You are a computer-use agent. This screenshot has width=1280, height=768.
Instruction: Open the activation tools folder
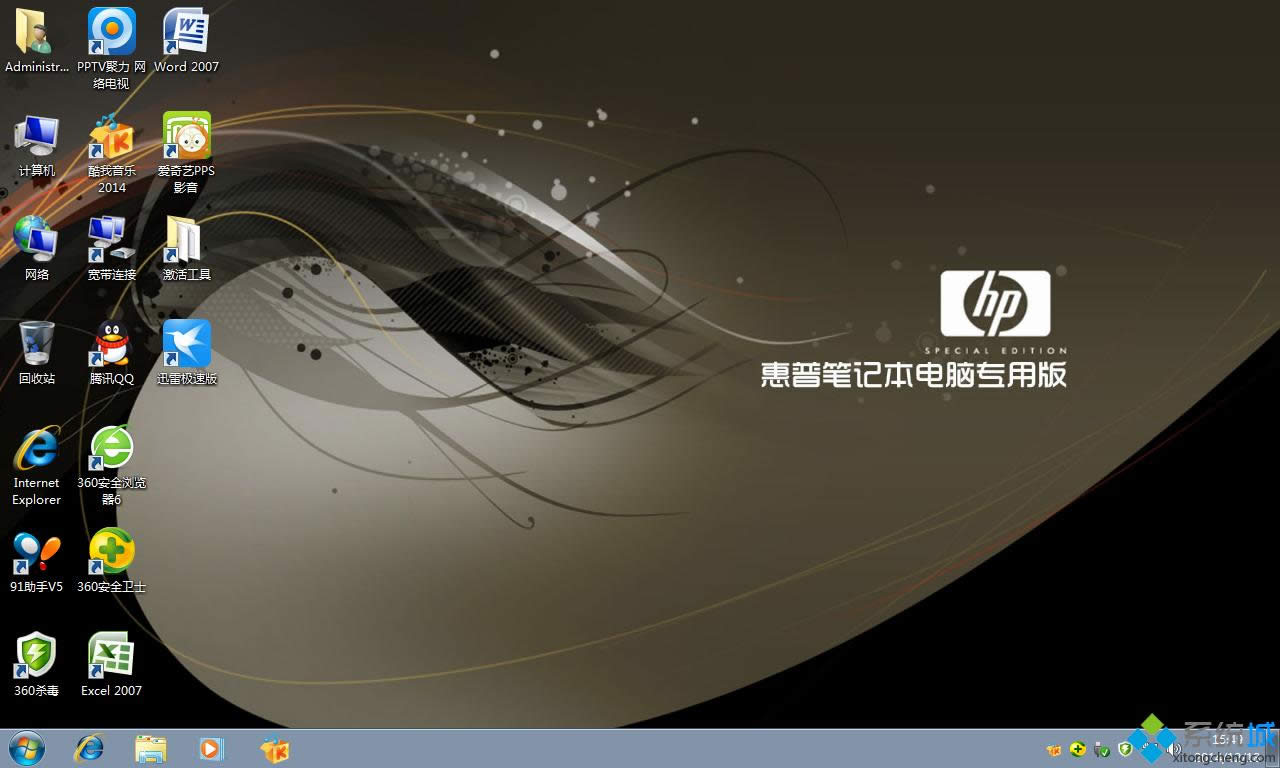coord(186,241)
